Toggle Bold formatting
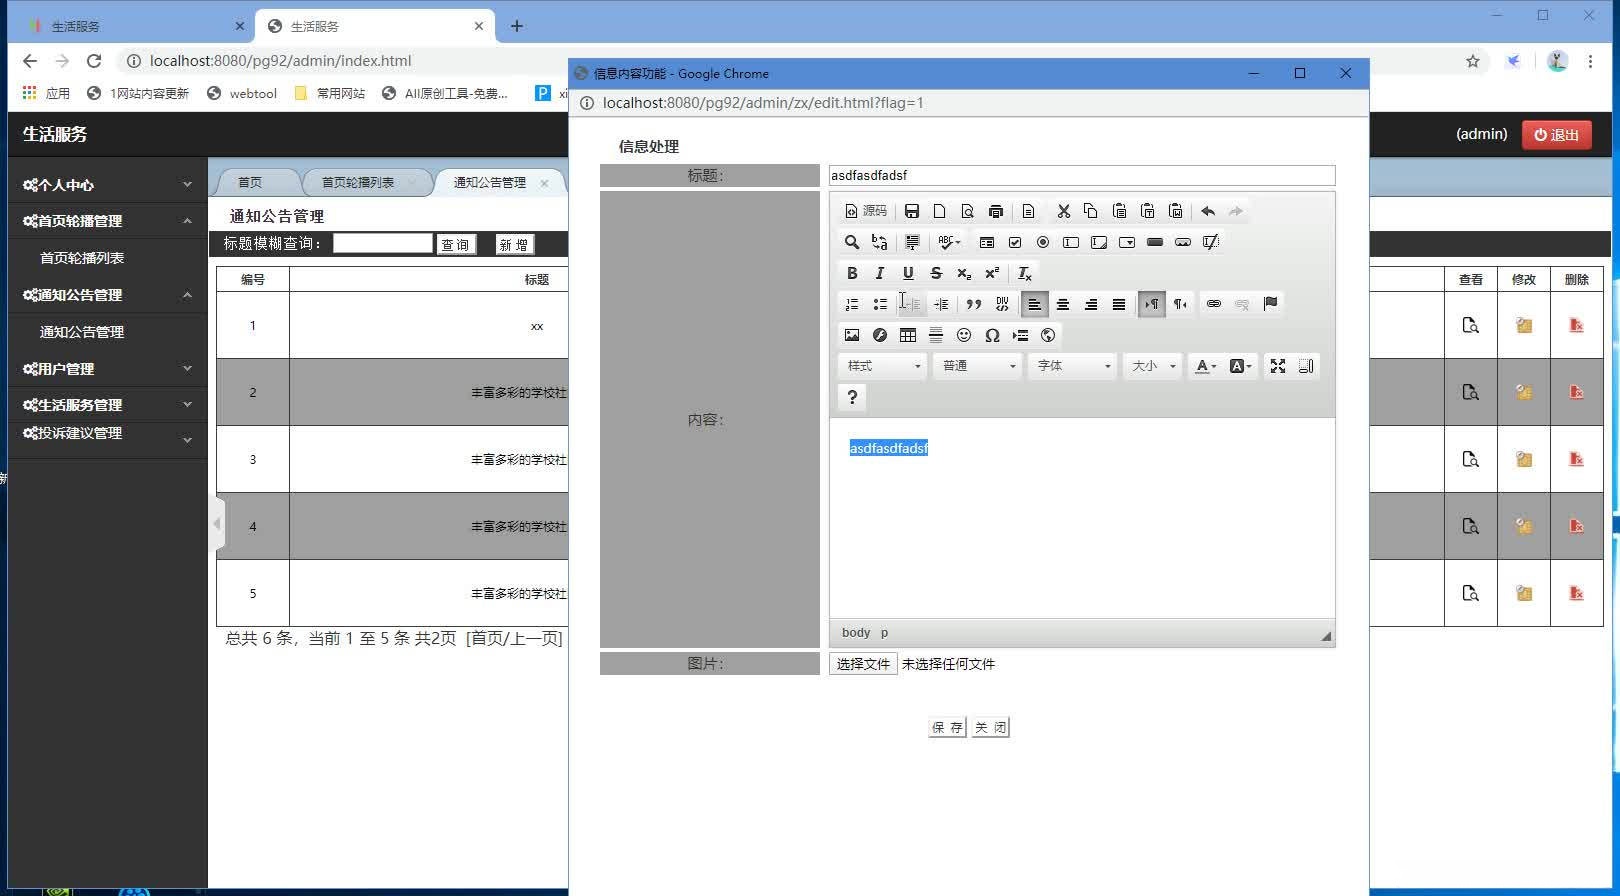1620x896 pixels. point(852,273)
